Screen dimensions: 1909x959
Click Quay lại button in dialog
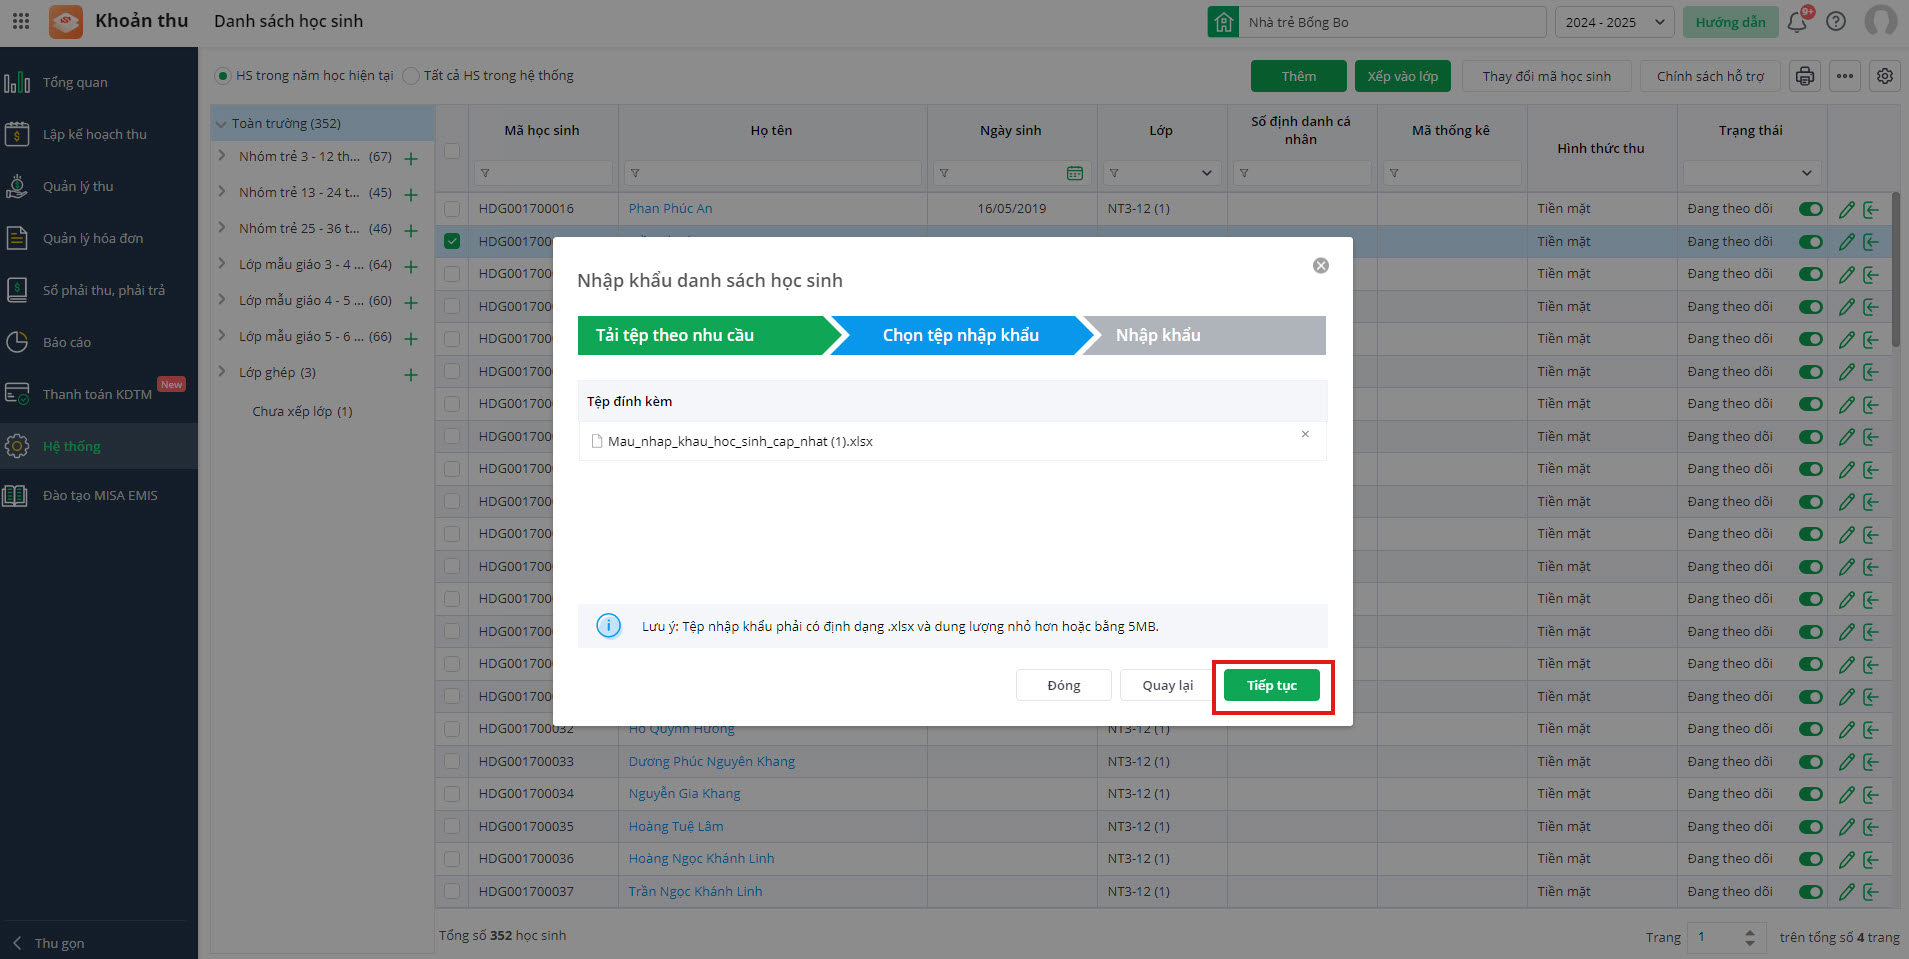click(x=1167, y=685)
